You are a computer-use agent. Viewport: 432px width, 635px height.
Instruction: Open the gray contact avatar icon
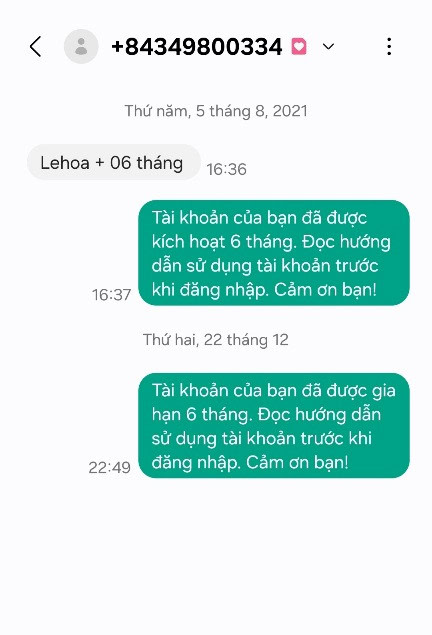pos(81,47)
